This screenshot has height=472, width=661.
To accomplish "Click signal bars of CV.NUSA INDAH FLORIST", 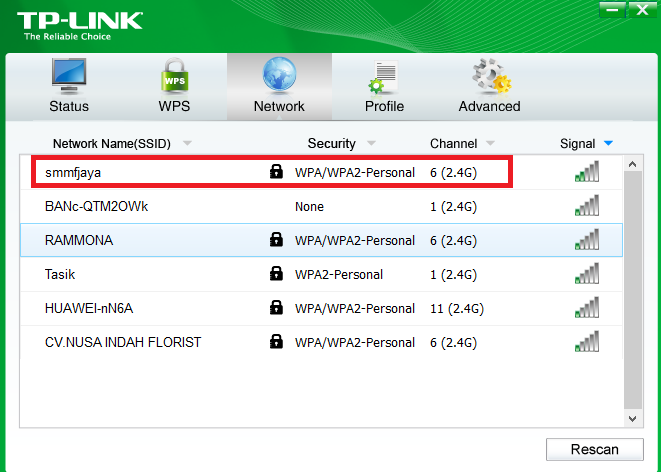I will point(587,342).
